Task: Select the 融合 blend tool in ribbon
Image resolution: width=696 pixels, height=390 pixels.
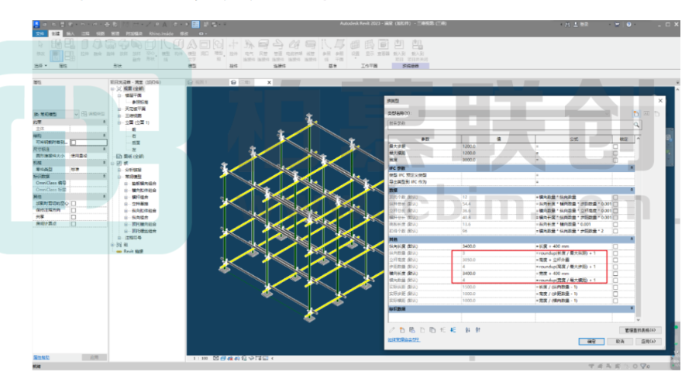Action: pos(97,47)
